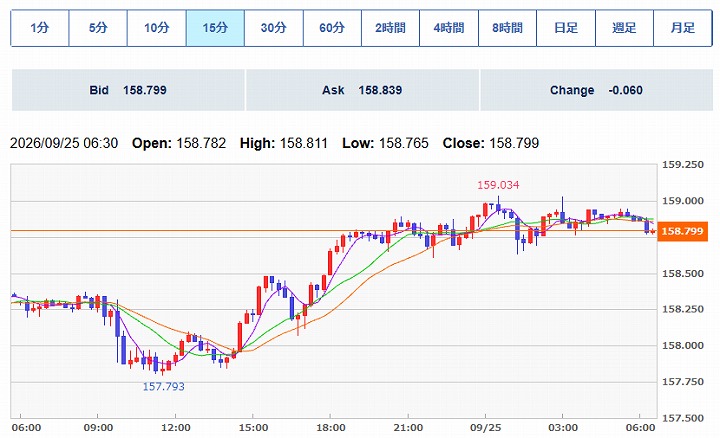The width and height of the screenshot is (720, 438).
Task: Open the 2時間 chart view
Action: point(390,28)
